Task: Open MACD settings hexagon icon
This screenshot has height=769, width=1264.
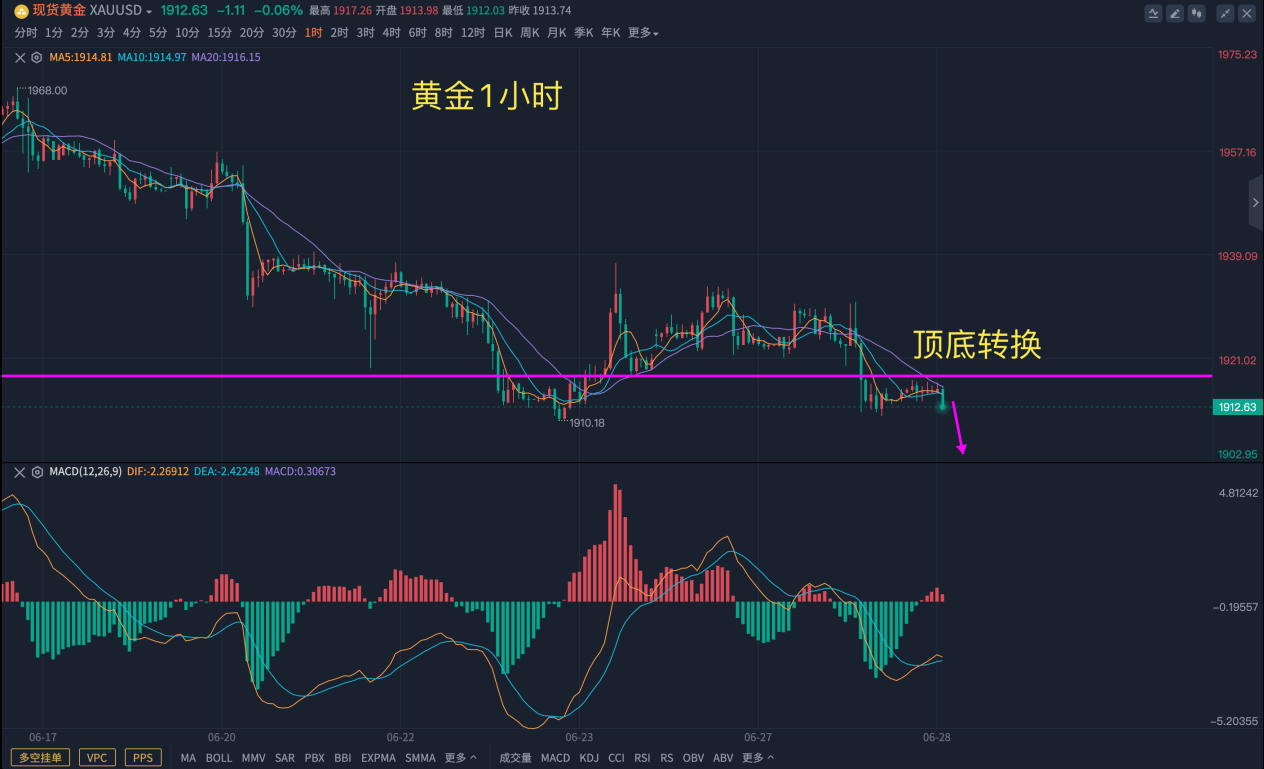Action: click(36, 471)
